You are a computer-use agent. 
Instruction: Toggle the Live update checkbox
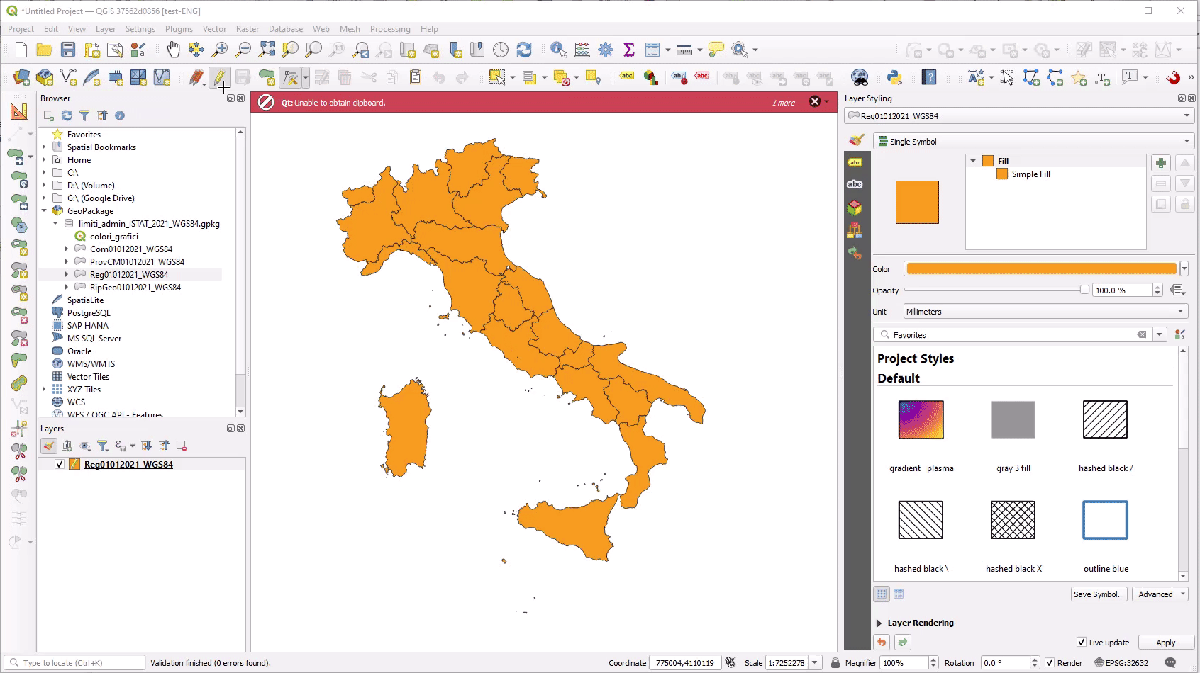pyautogui.click(x=1082, y=642)
